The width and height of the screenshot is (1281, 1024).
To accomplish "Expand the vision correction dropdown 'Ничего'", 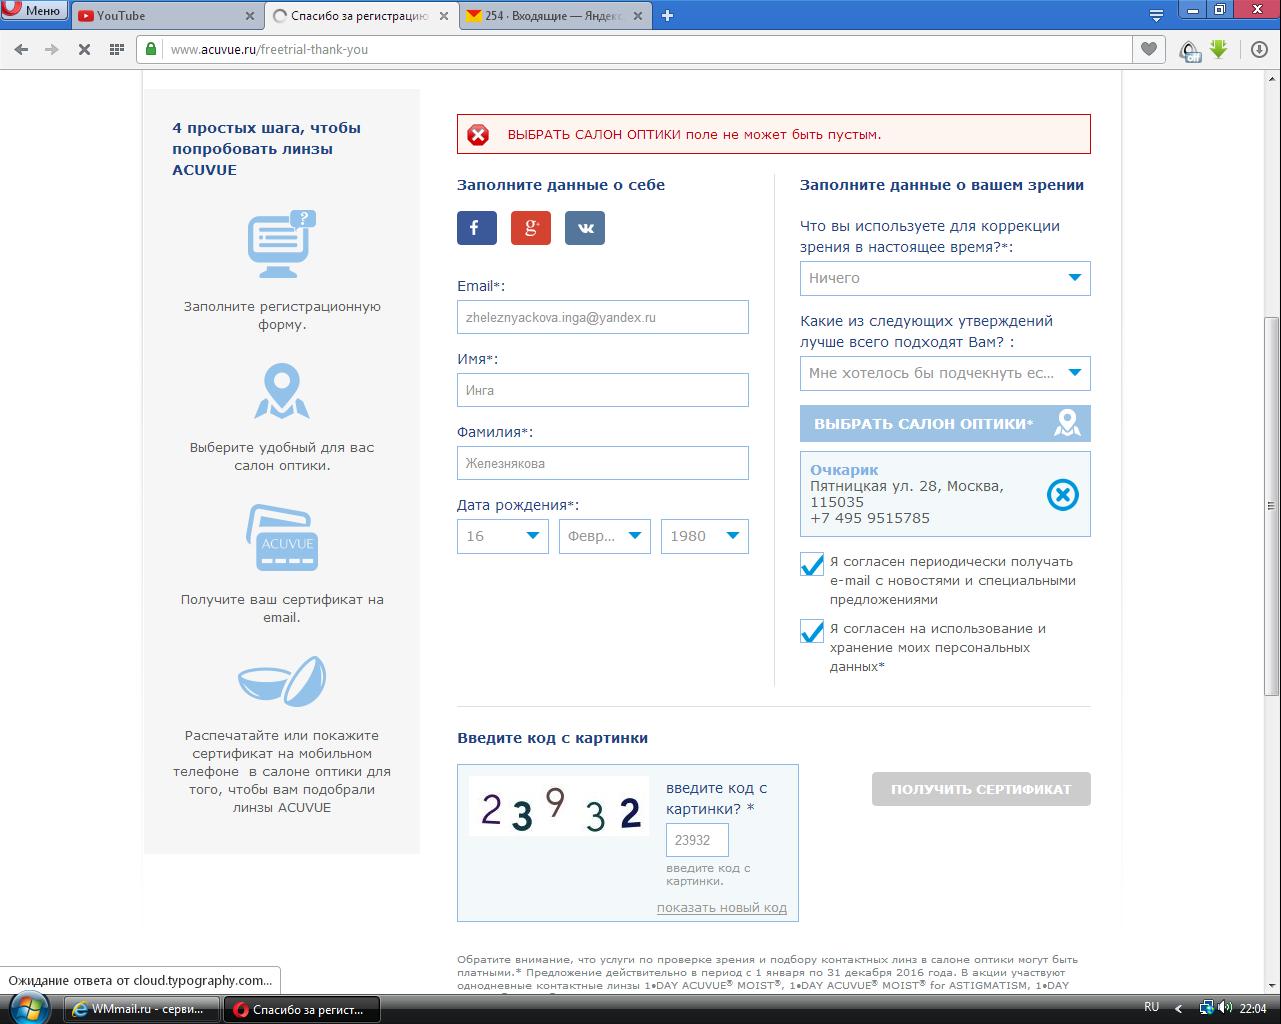I will pos(945,278).
